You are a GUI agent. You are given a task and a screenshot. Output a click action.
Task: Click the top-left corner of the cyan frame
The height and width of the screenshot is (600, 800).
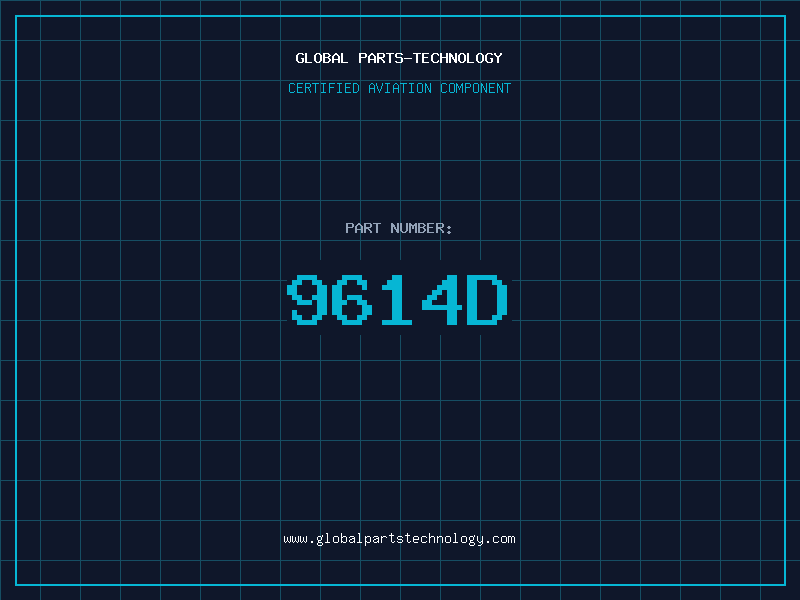click(16, 16)
